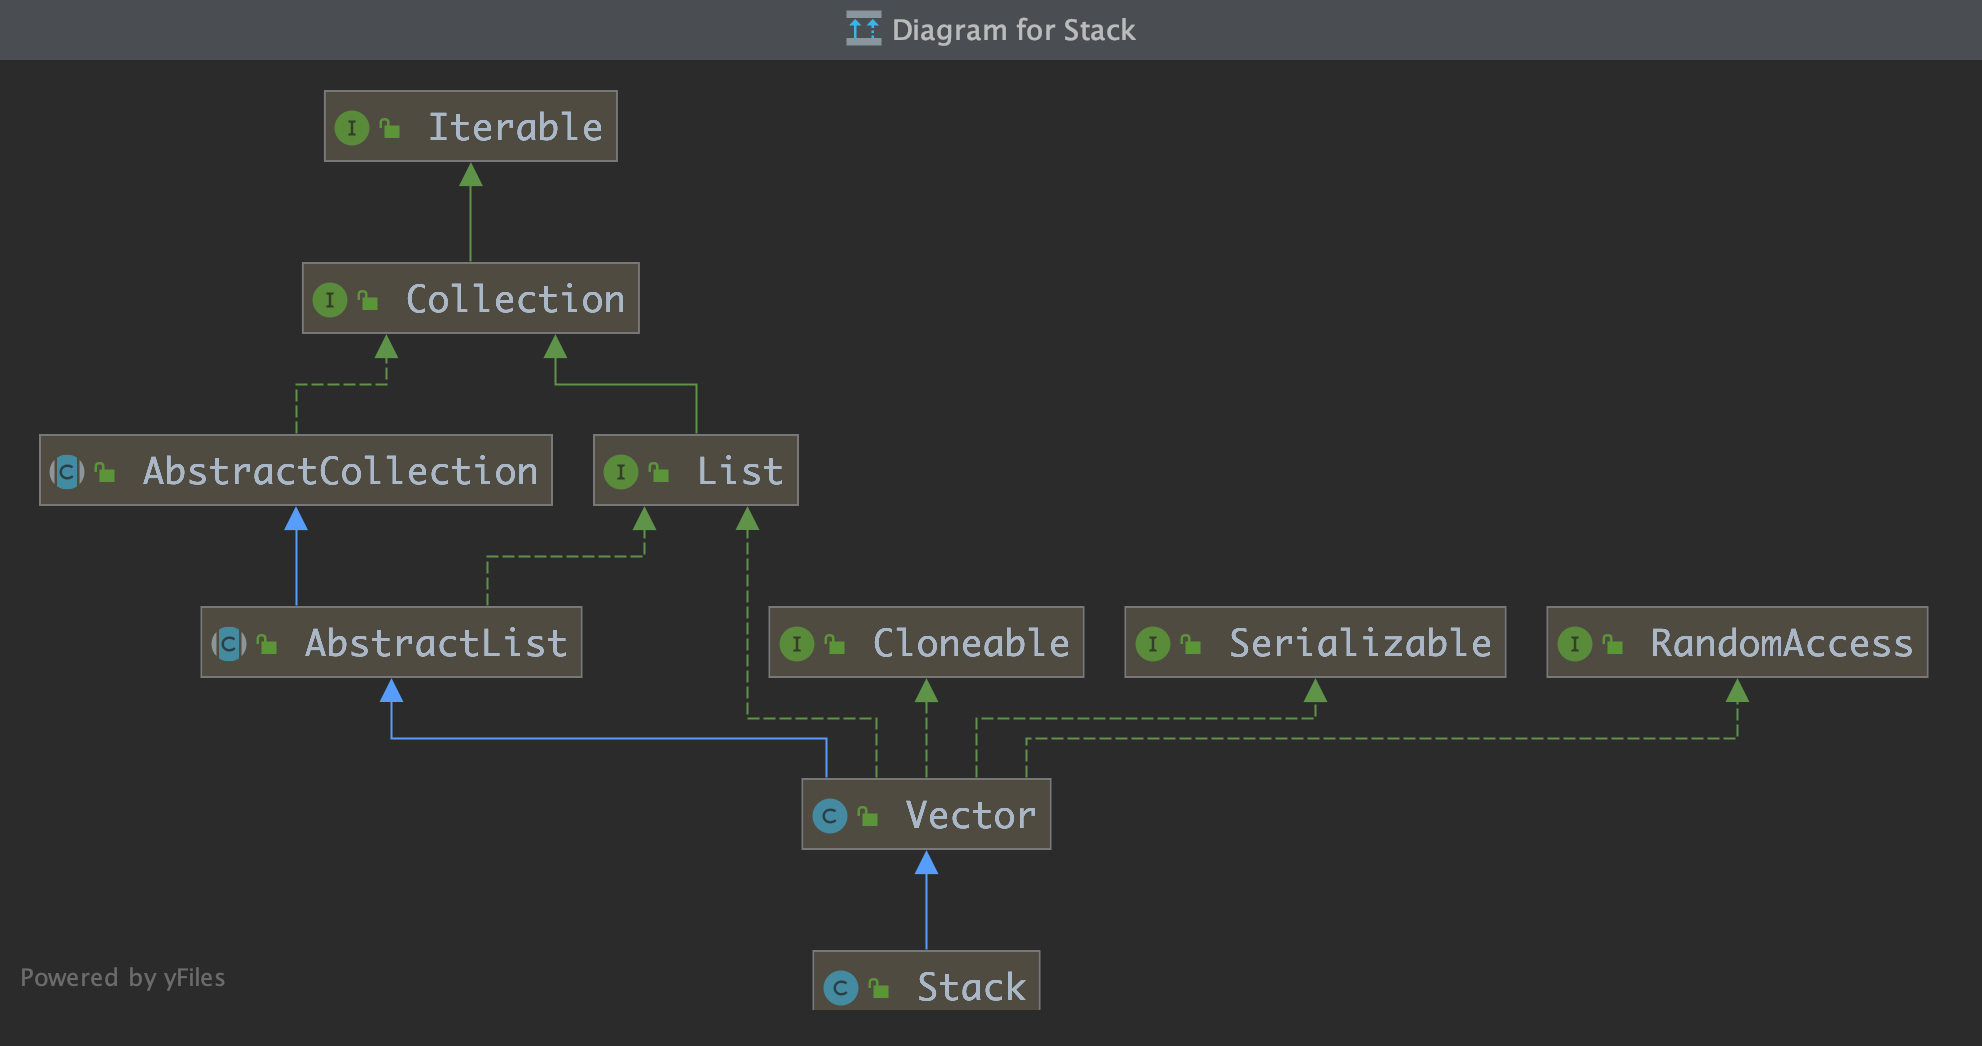The width and height of the screenshot is (1982, 1046).
Task: Select the RandomAccess interface node
Action: point(1737,642)
